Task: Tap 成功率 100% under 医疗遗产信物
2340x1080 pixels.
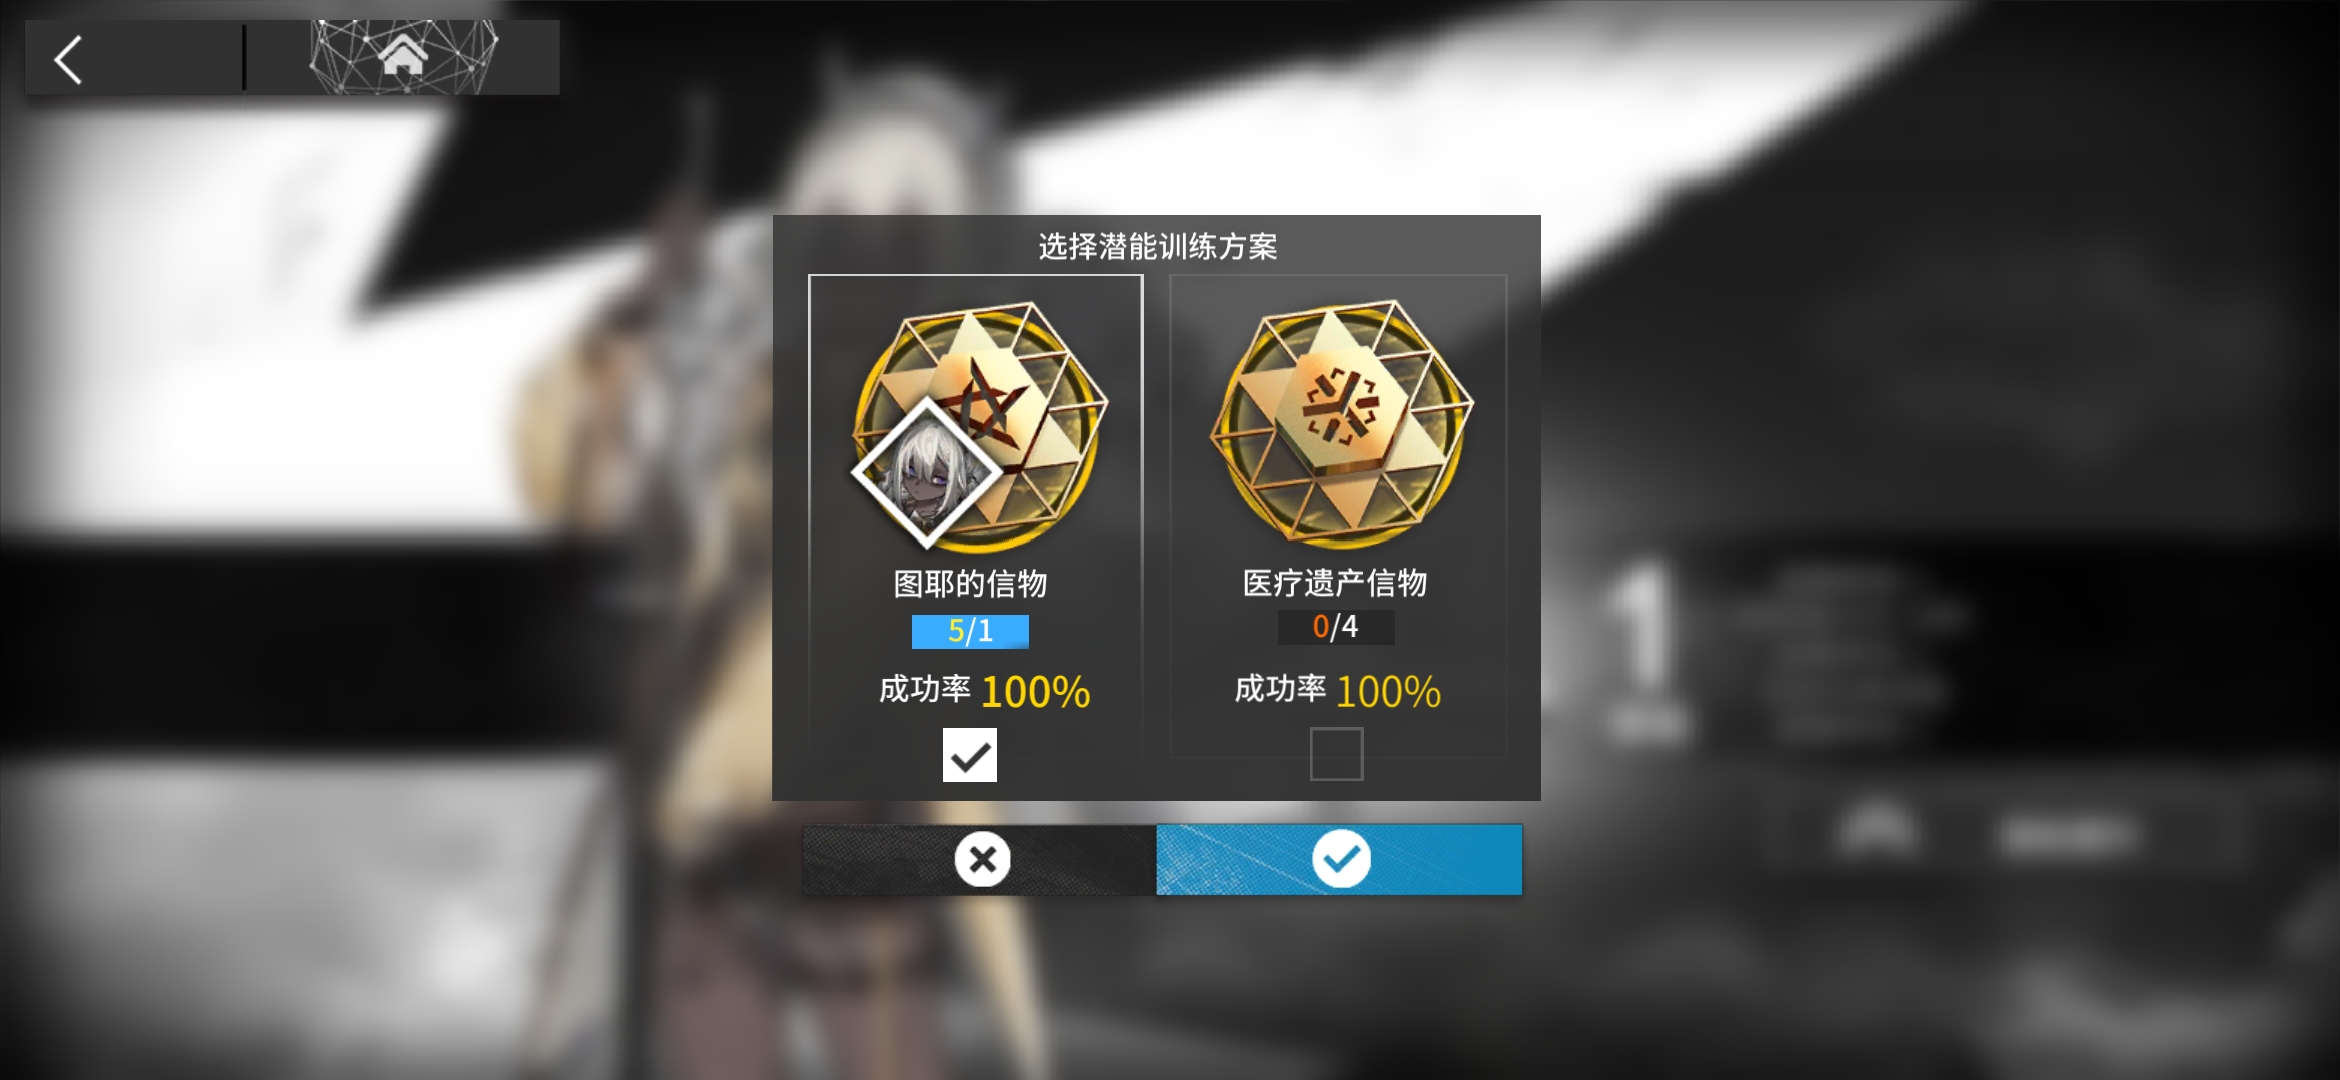Action: point(1338,691)
